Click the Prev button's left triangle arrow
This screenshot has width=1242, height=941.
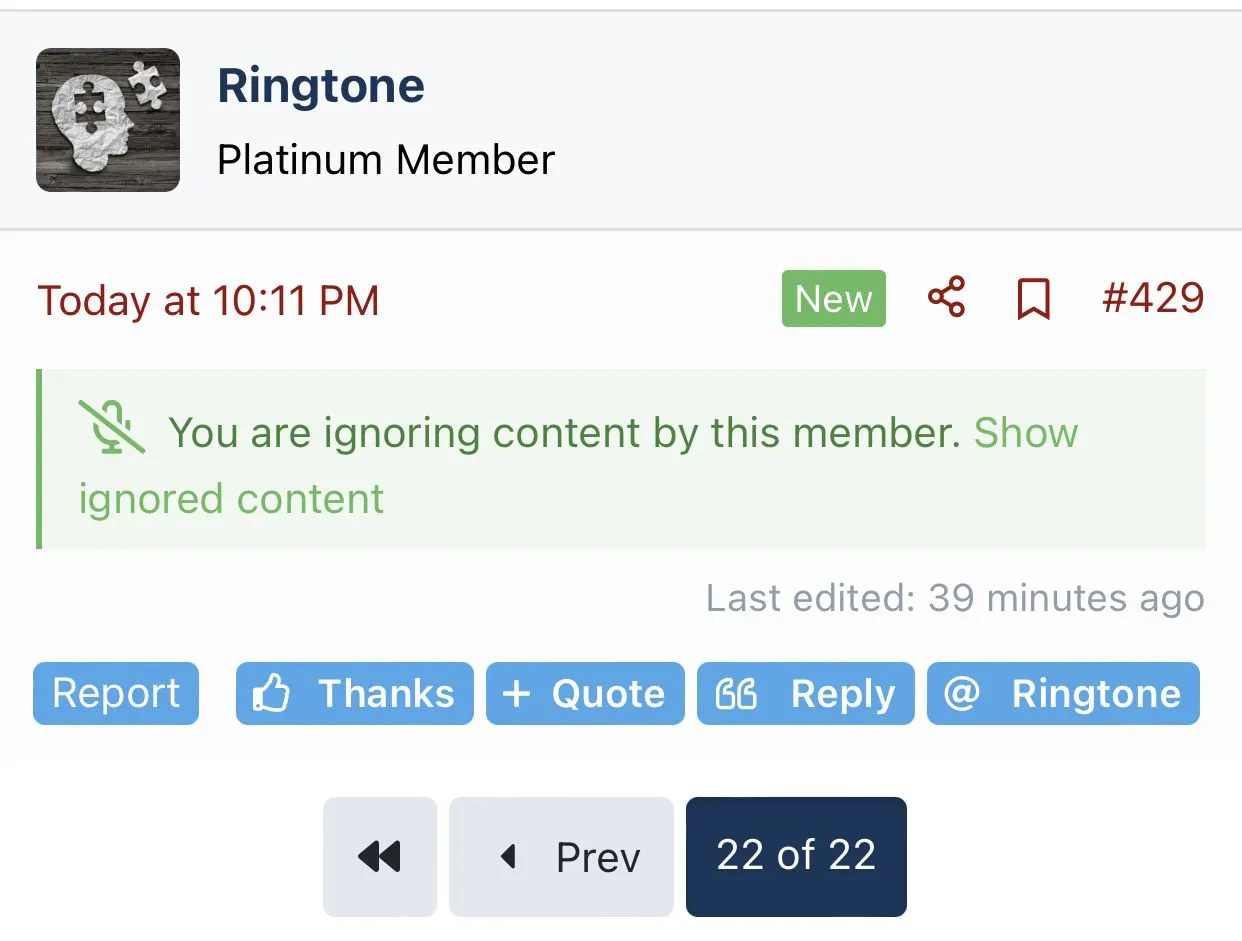click(x=508, y=856)
